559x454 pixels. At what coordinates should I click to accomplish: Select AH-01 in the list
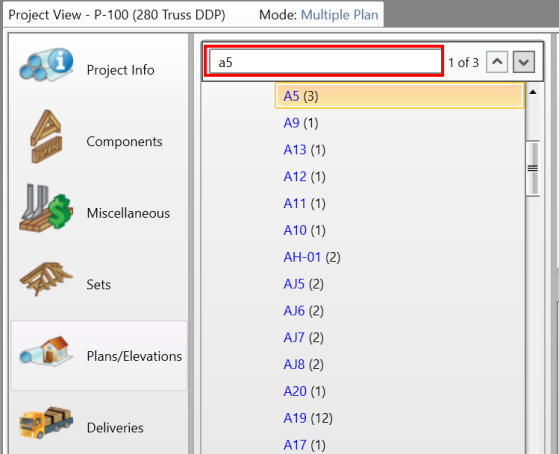pos(302,257)
